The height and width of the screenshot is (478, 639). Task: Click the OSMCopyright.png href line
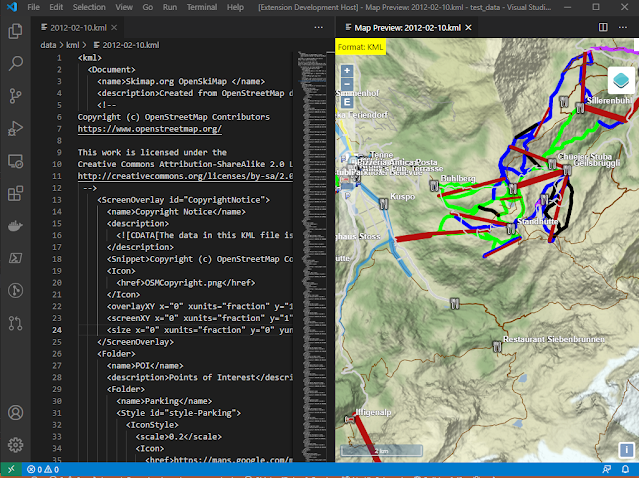(x=186, y=283)
